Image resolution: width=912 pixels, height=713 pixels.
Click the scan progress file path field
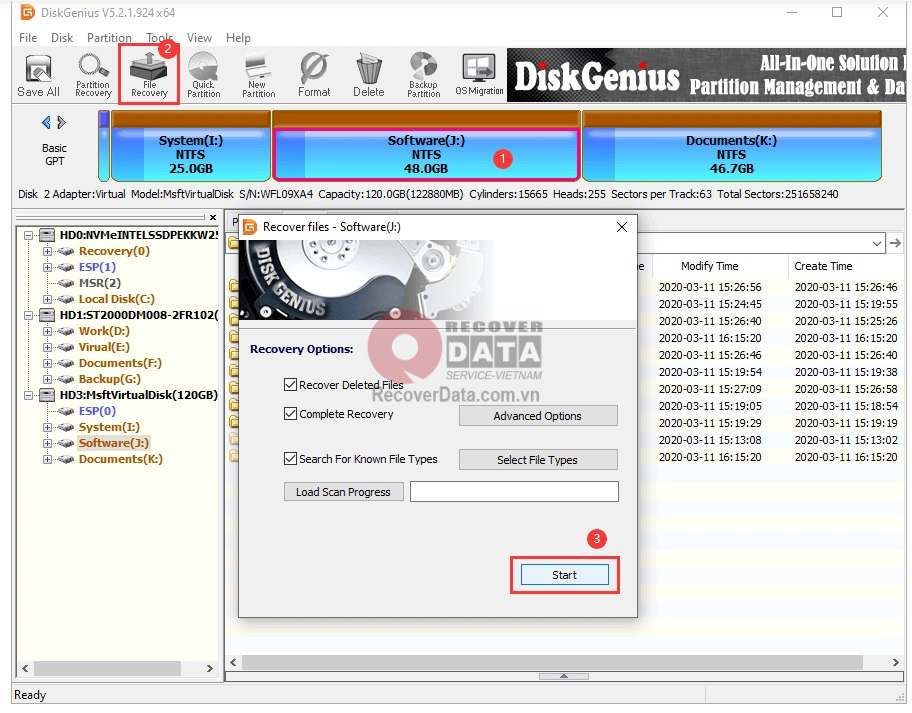click(x=514, y=491)
